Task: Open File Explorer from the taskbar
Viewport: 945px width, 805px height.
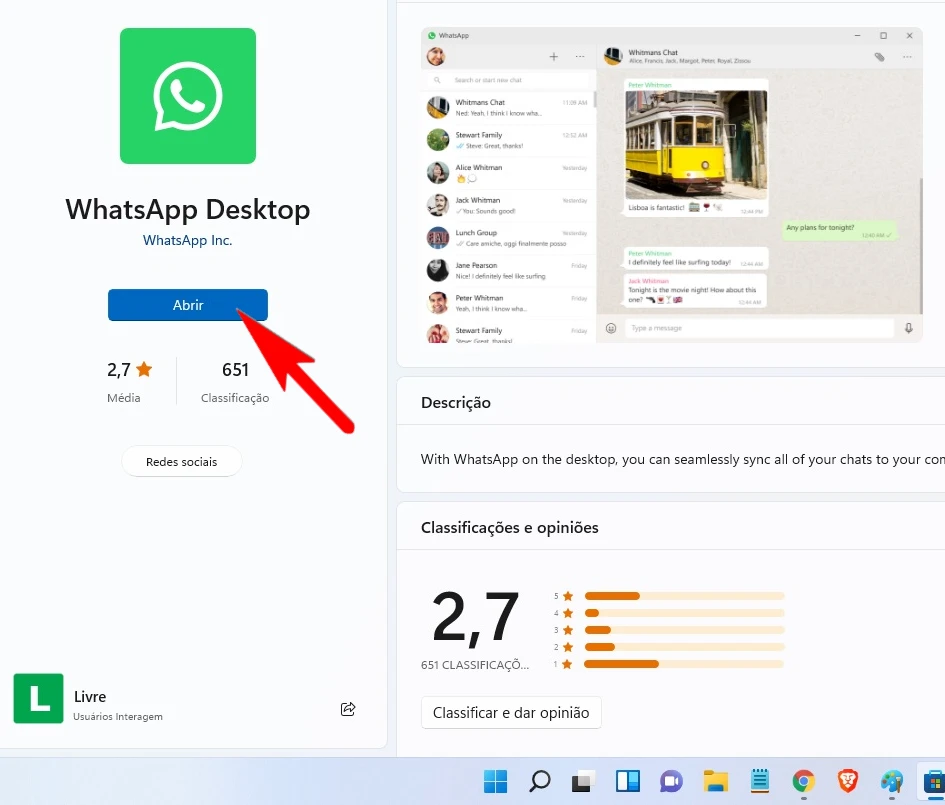Action: point(715,782)
